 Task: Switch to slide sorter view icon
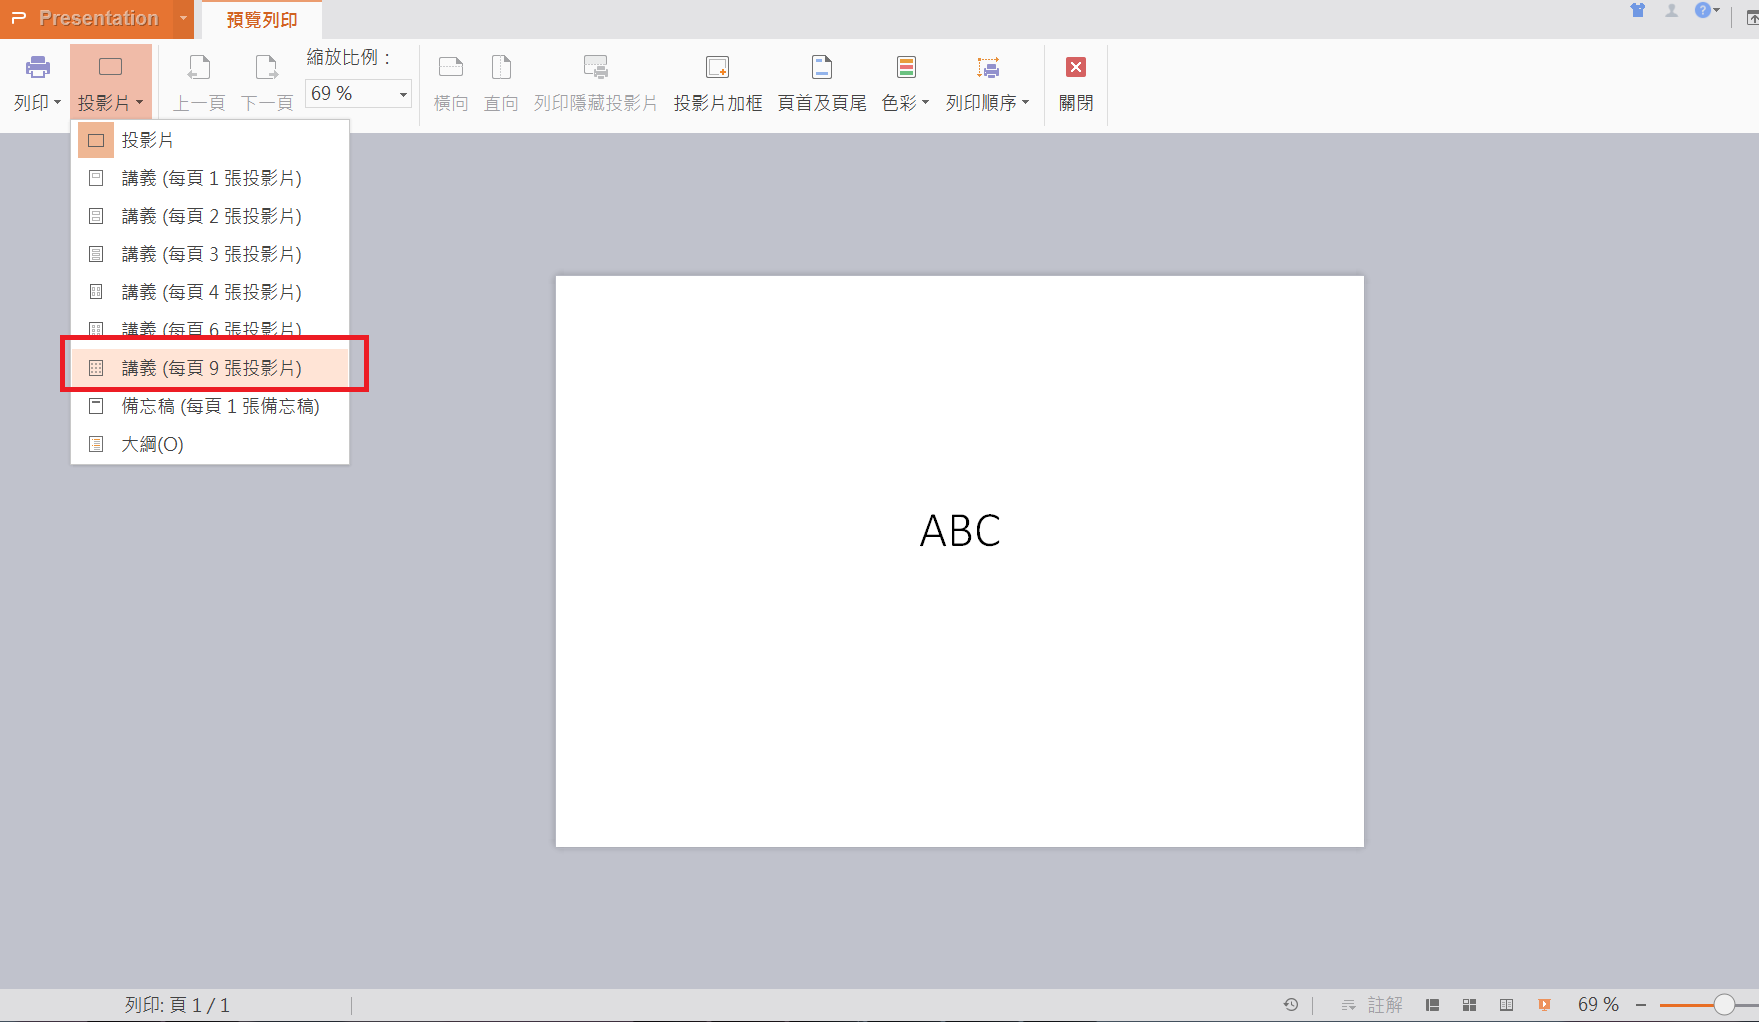(1470, 1005)
